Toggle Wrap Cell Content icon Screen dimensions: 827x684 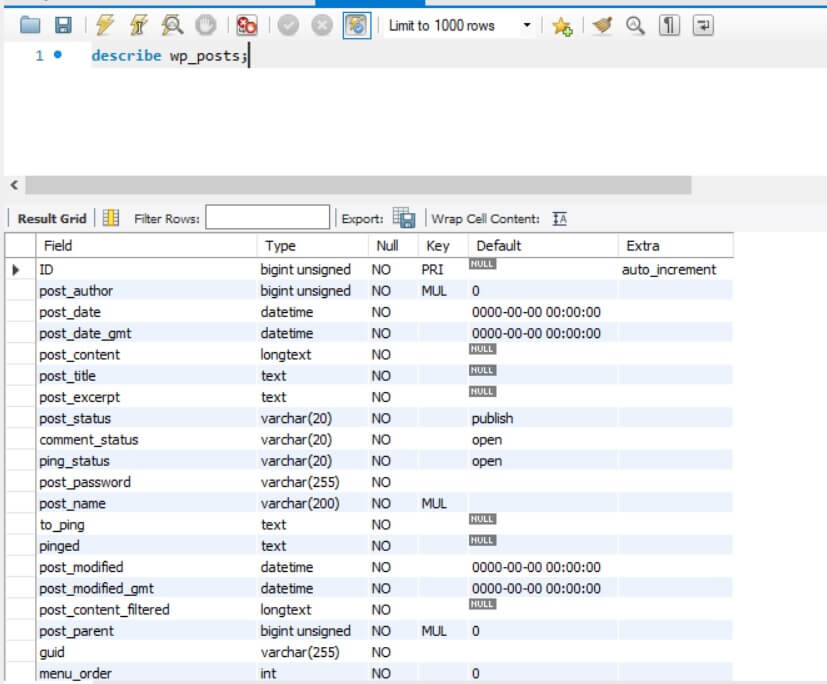coord(560,218)
